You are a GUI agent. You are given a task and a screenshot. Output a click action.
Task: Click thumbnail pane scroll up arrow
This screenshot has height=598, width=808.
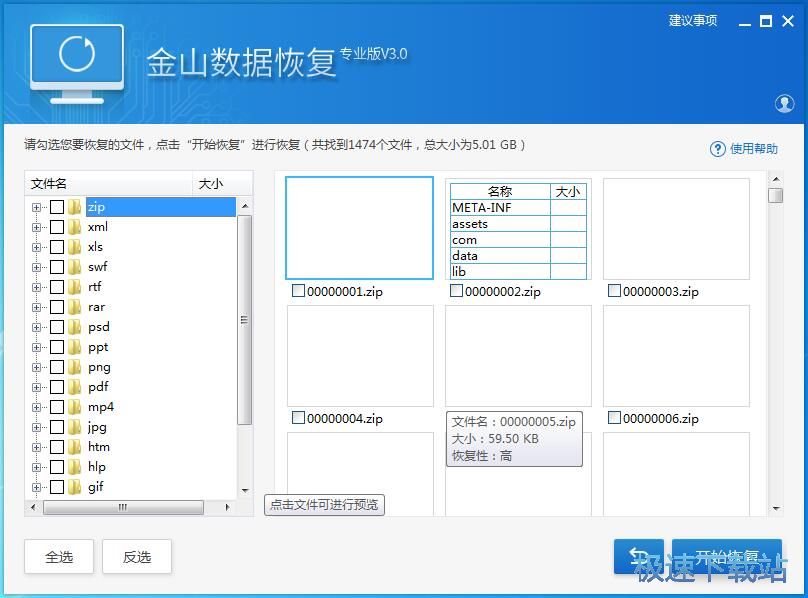pyautogui.click(x=776, y=179)
